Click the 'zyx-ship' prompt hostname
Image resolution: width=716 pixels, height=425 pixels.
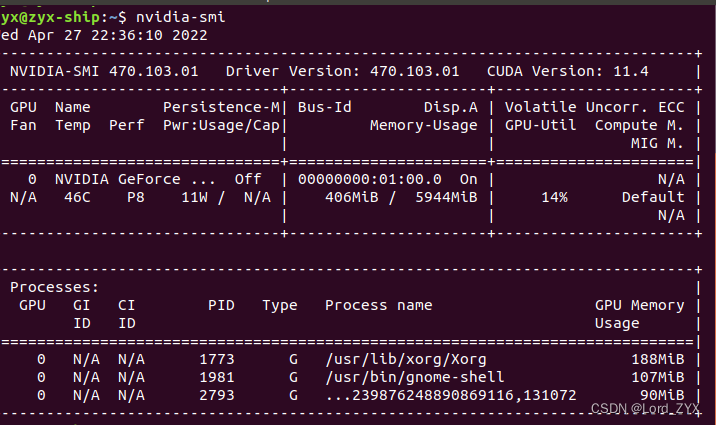pyautogui.click(x=63, y=17)
